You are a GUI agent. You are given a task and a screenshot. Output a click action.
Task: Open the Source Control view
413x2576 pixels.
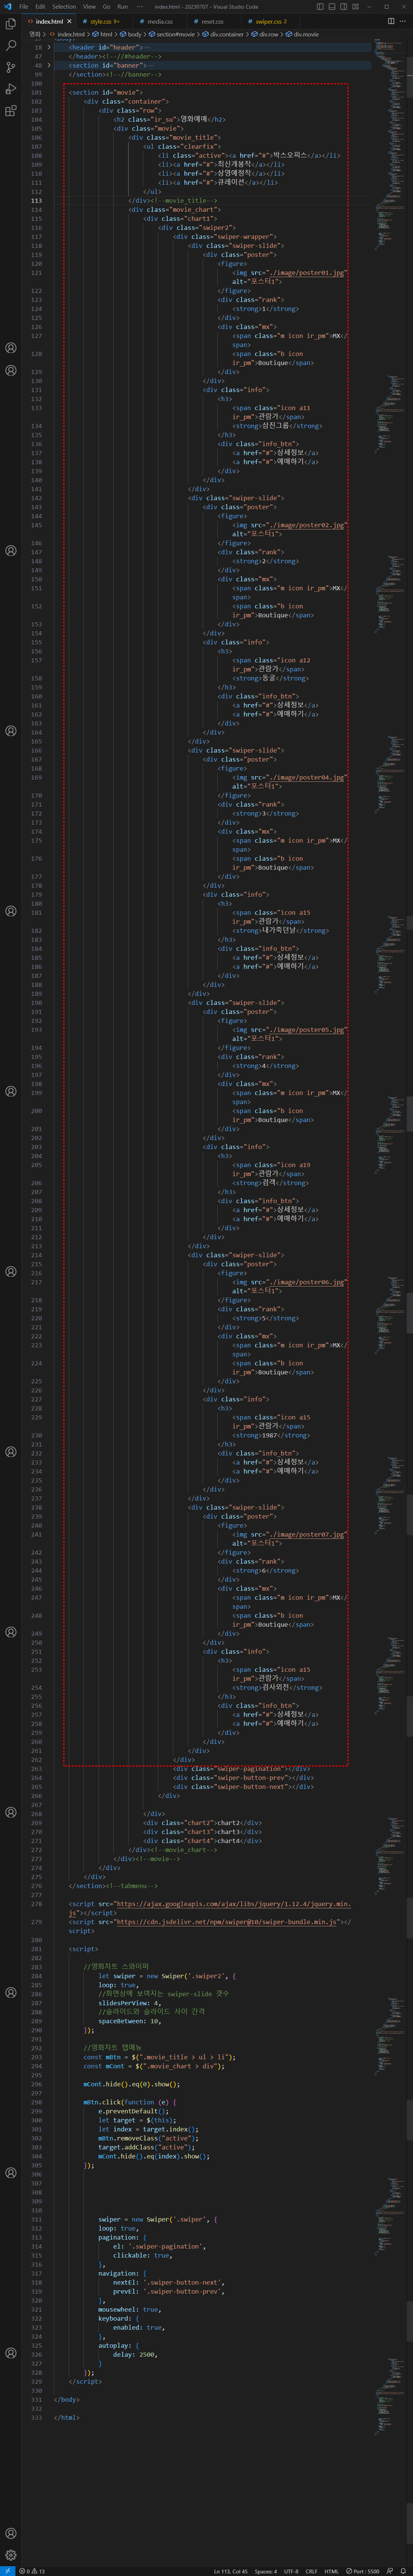pos(11,67)
